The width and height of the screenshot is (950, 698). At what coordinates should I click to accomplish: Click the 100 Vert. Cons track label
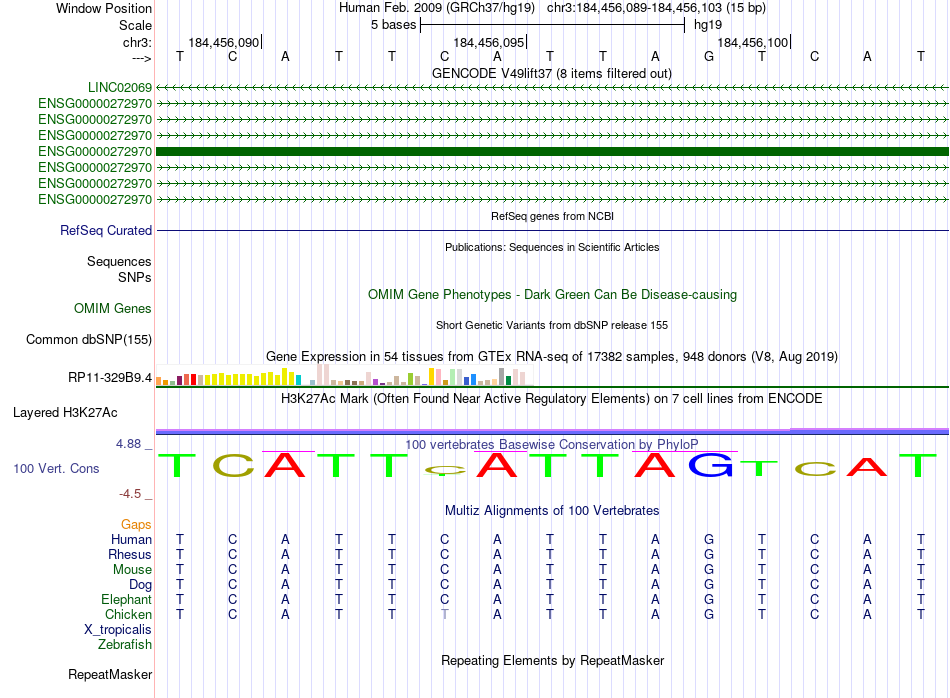click(x=56, y=468)
